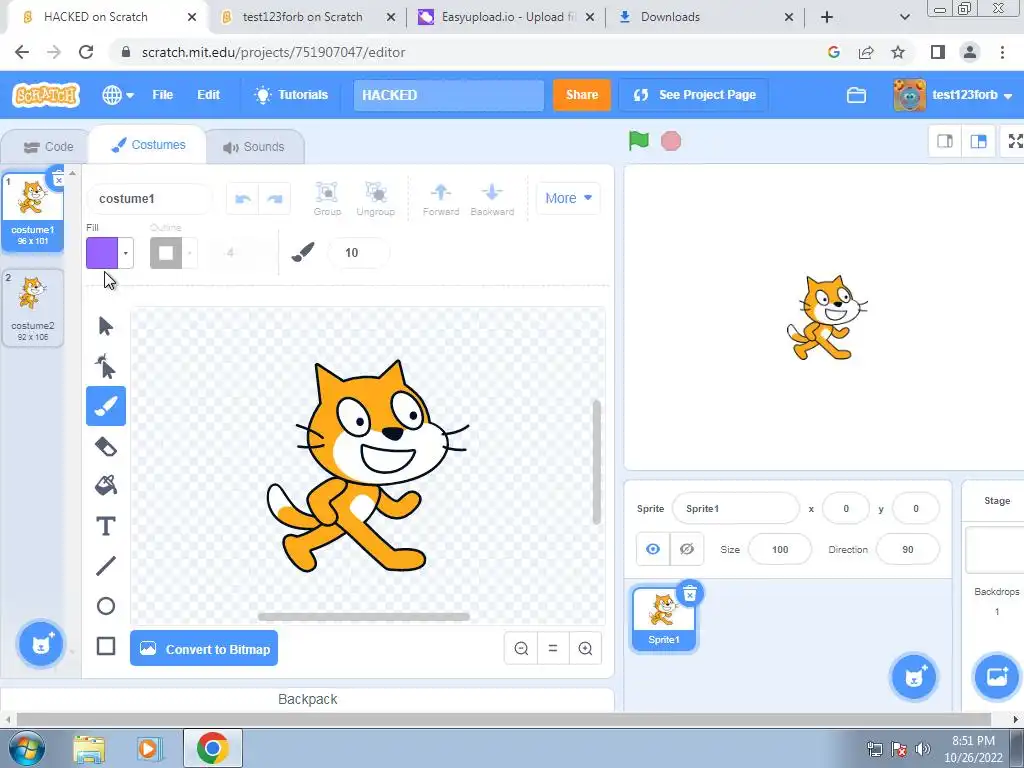Click the Redo arrow
This screenshot has height=768, width=1024.
coord(275,199)
